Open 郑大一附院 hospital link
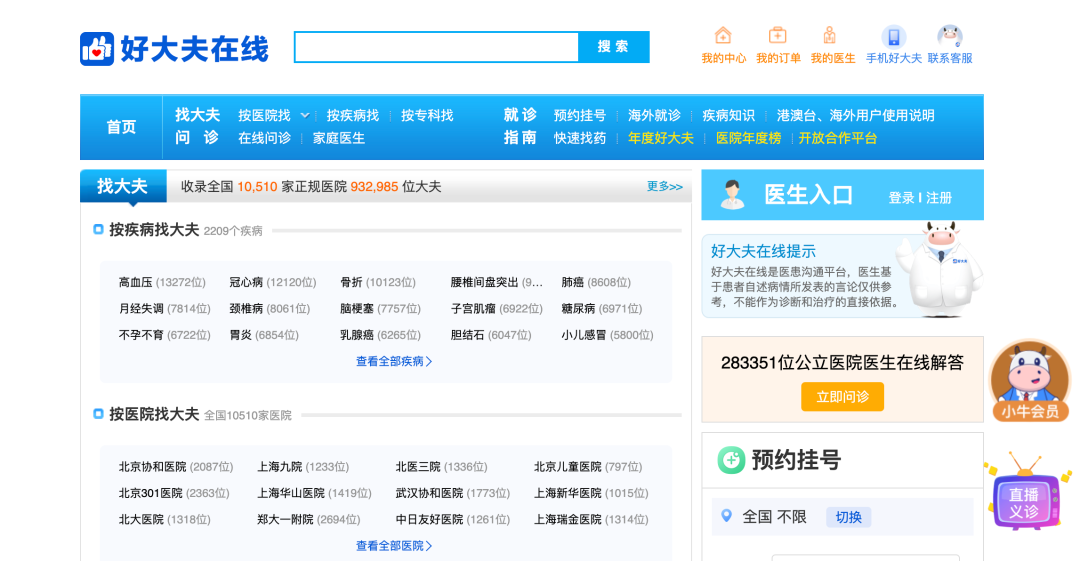Viewport: 1080px width, 561px height. pyautogui.click(x=285, y=519)
